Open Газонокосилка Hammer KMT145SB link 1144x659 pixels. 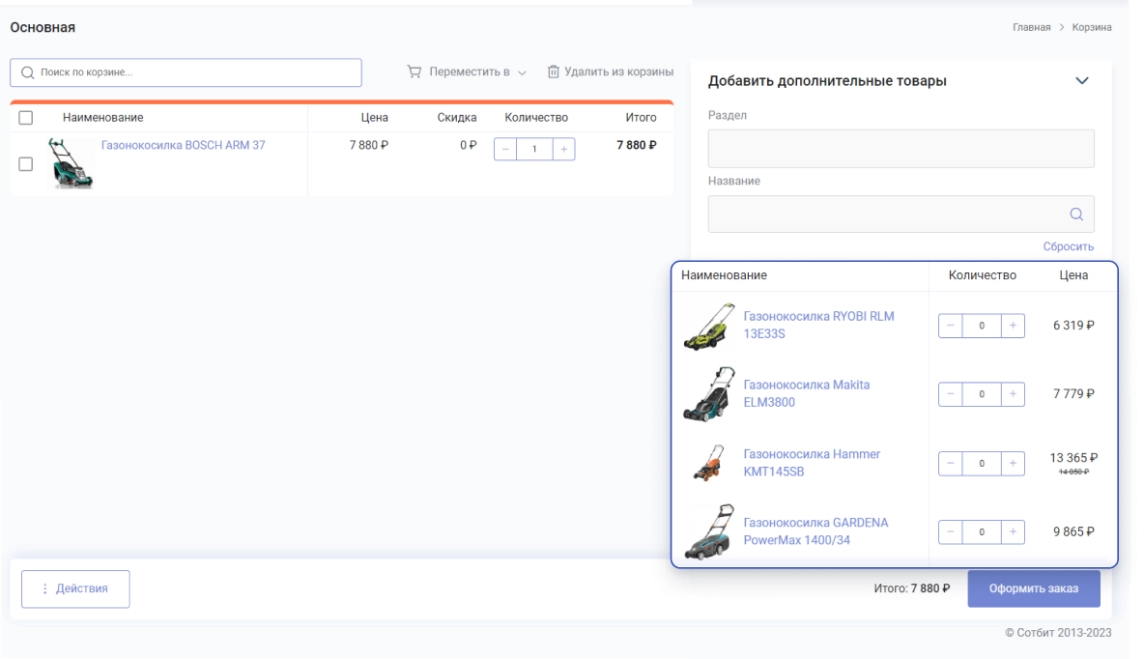[x=811, y=463]
